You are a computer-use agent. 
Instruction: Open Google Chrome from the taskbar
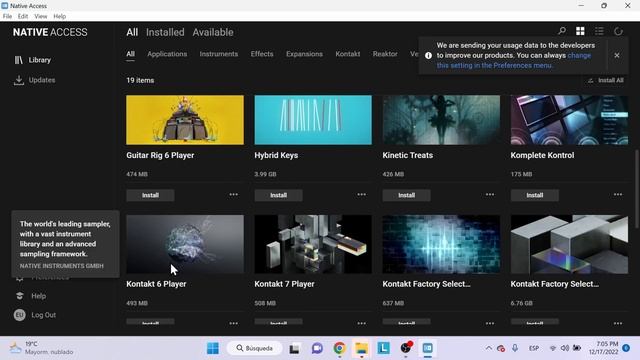click(x=339, y=348)
